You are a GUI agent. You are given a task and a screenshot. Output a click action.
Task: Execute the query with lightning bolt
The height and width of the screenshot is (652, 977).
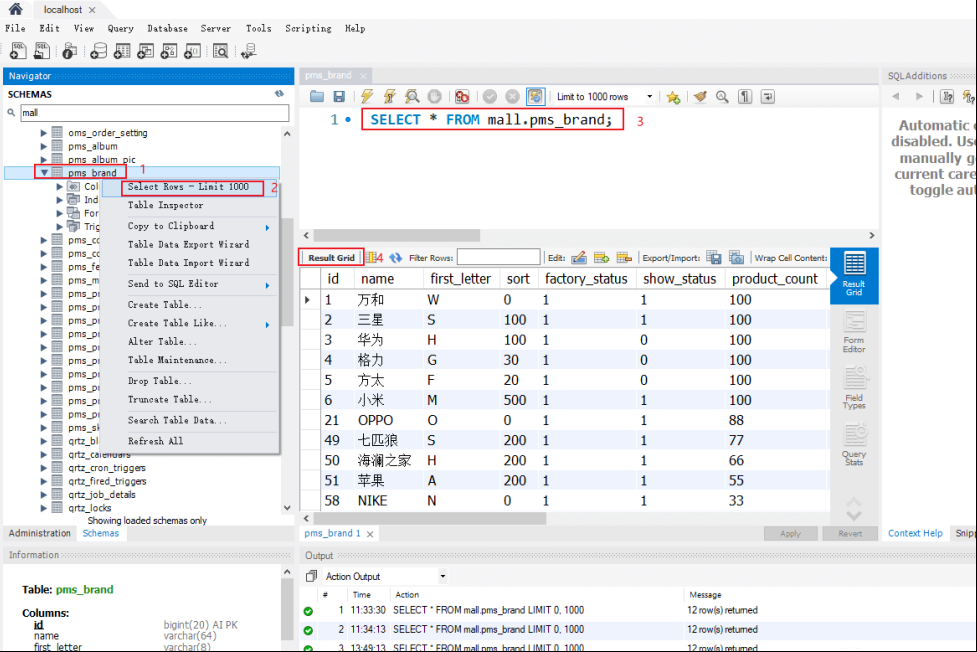tap(367, 97)
